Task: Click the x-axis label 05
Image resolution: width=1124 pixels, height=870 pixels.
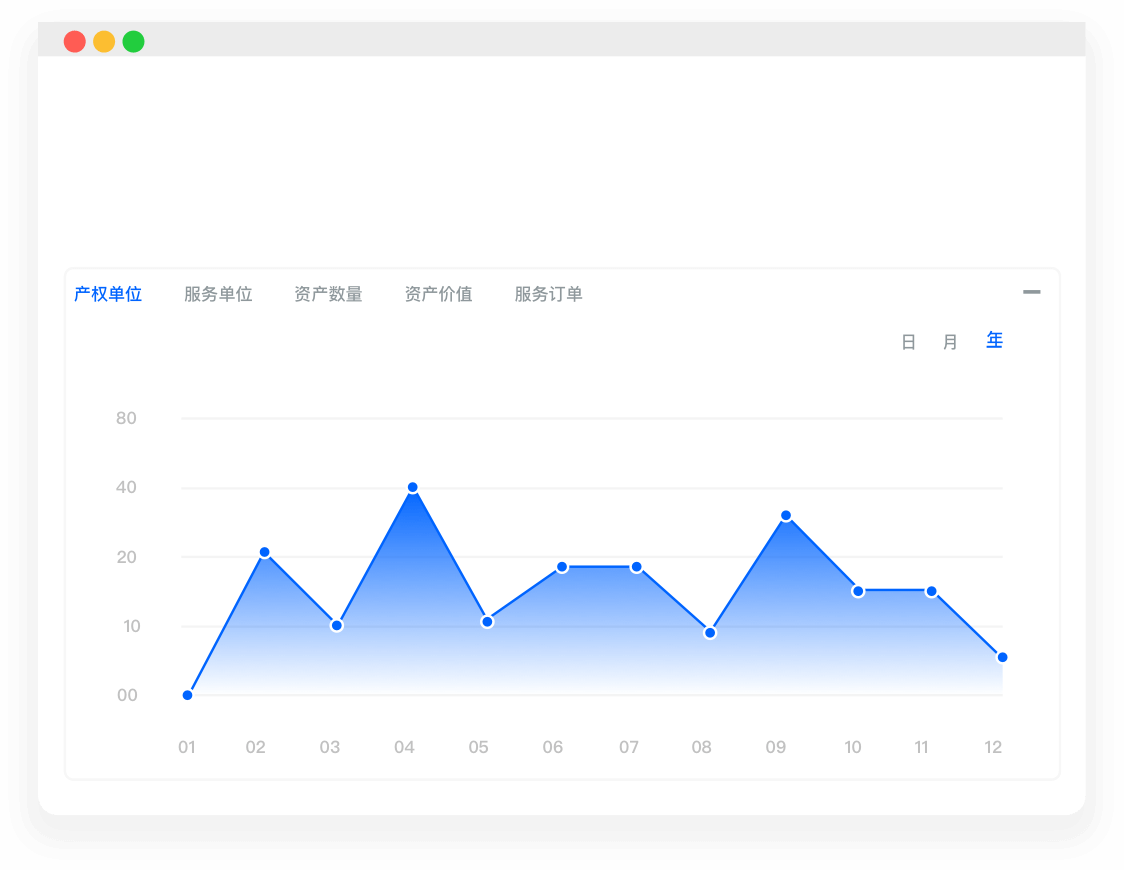Action: pos(479,747)
